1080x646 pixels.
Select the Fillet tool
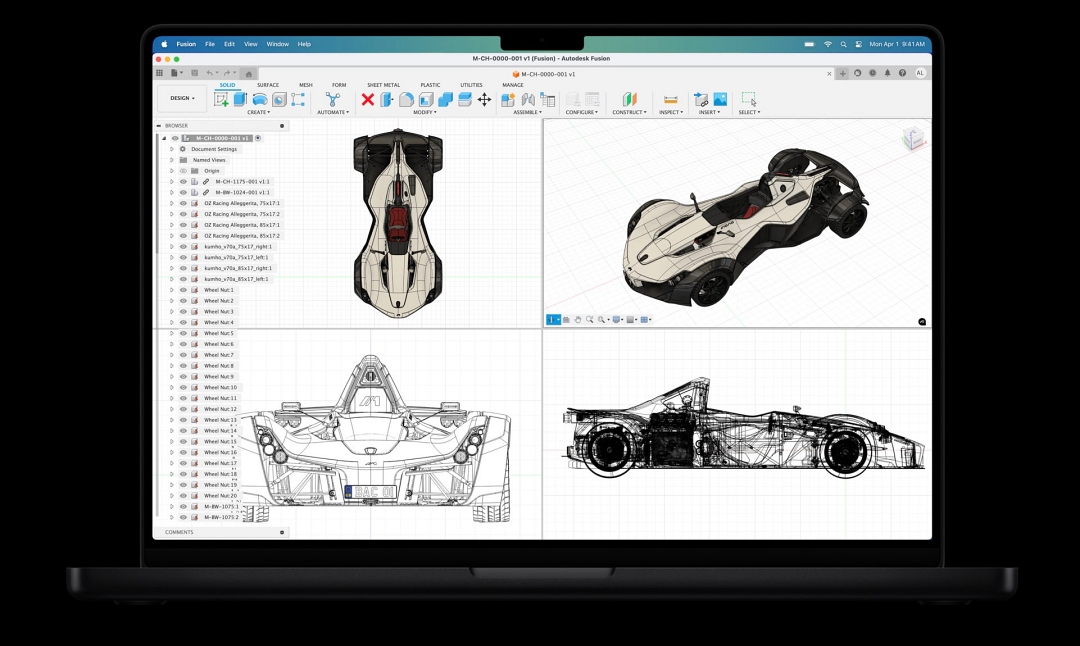point(406,100)
